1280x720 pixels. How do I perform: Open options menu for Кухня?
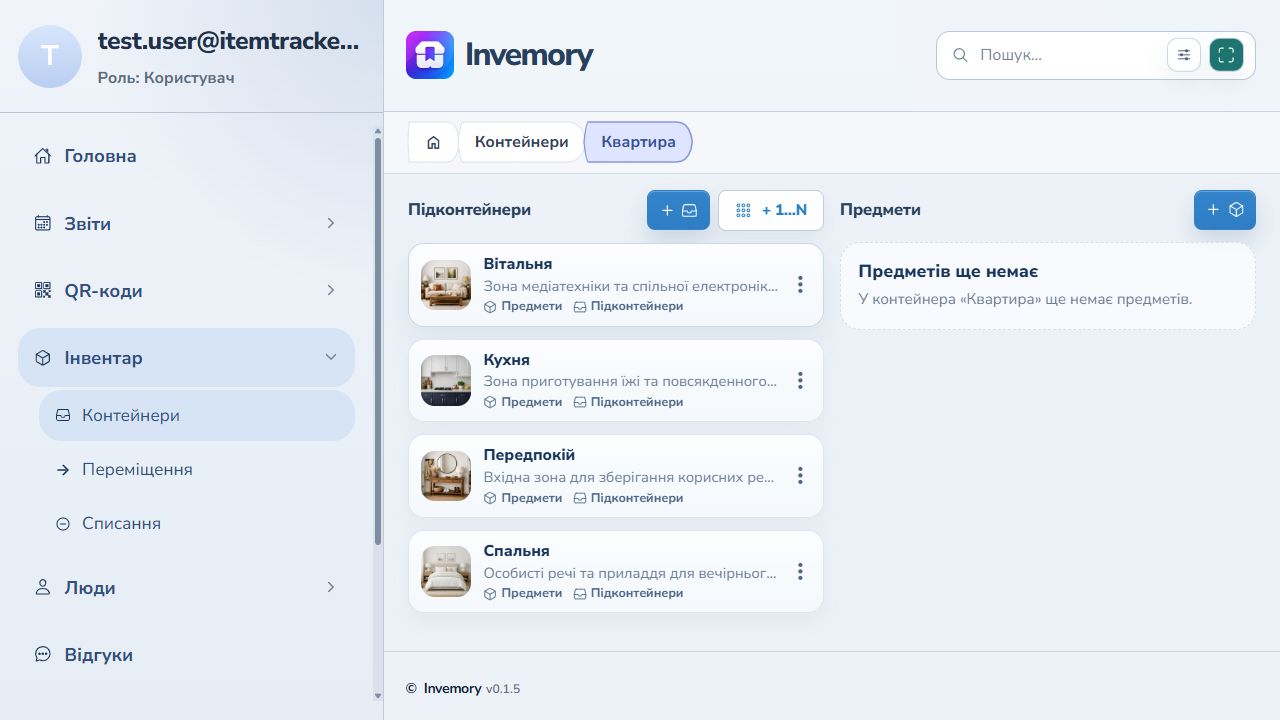[800, 380]
